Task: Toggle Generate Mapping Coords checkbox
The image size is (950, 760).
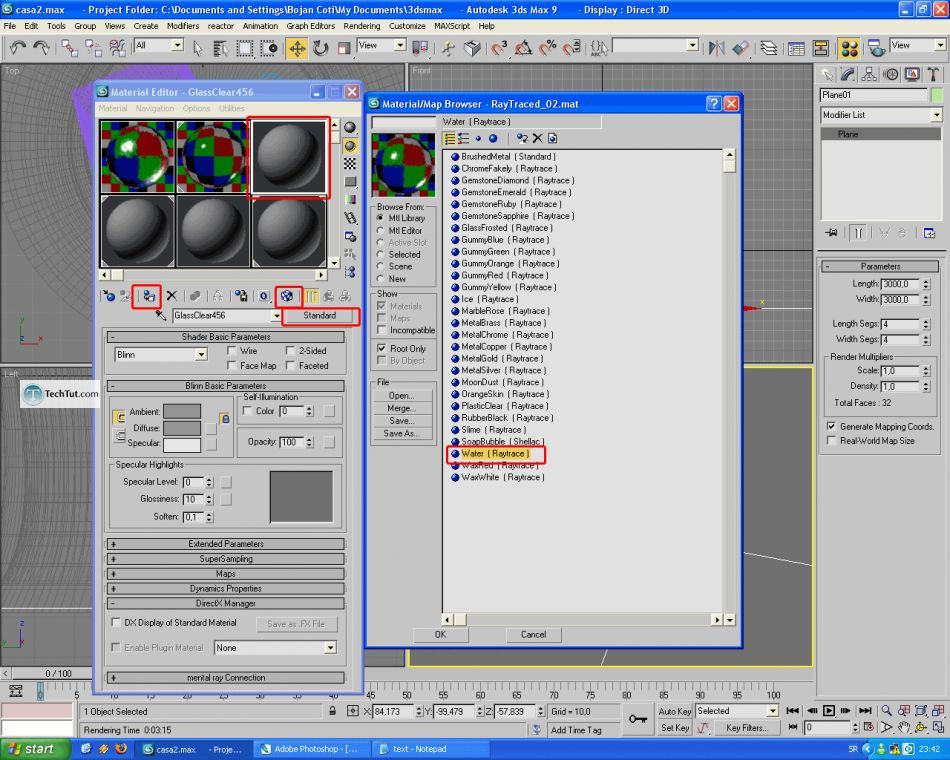Action: point(831,427)
